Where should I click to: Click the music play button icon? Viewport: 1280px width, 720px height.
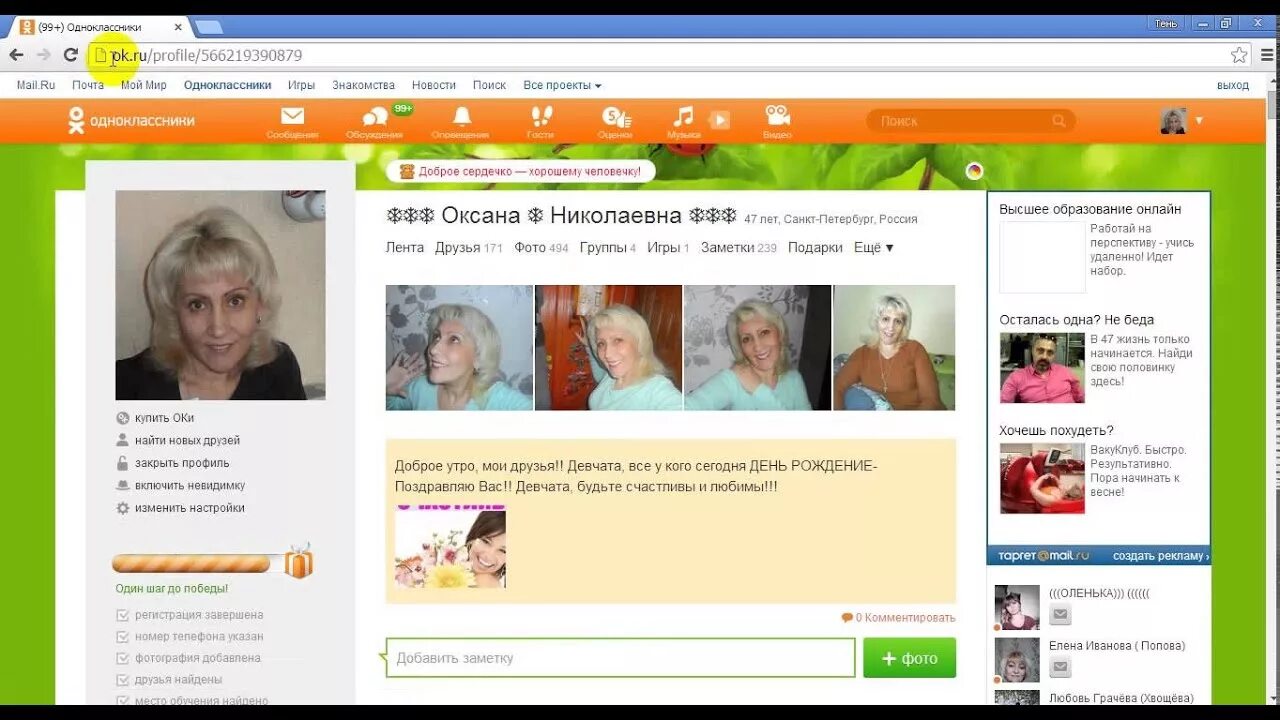tap(719, 120)
